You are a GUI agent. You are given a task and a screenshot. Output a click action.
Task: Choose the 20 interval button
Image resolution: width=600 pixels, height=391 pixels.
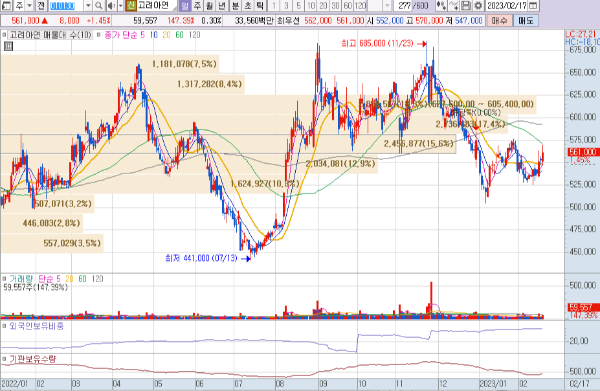(323, 6)
